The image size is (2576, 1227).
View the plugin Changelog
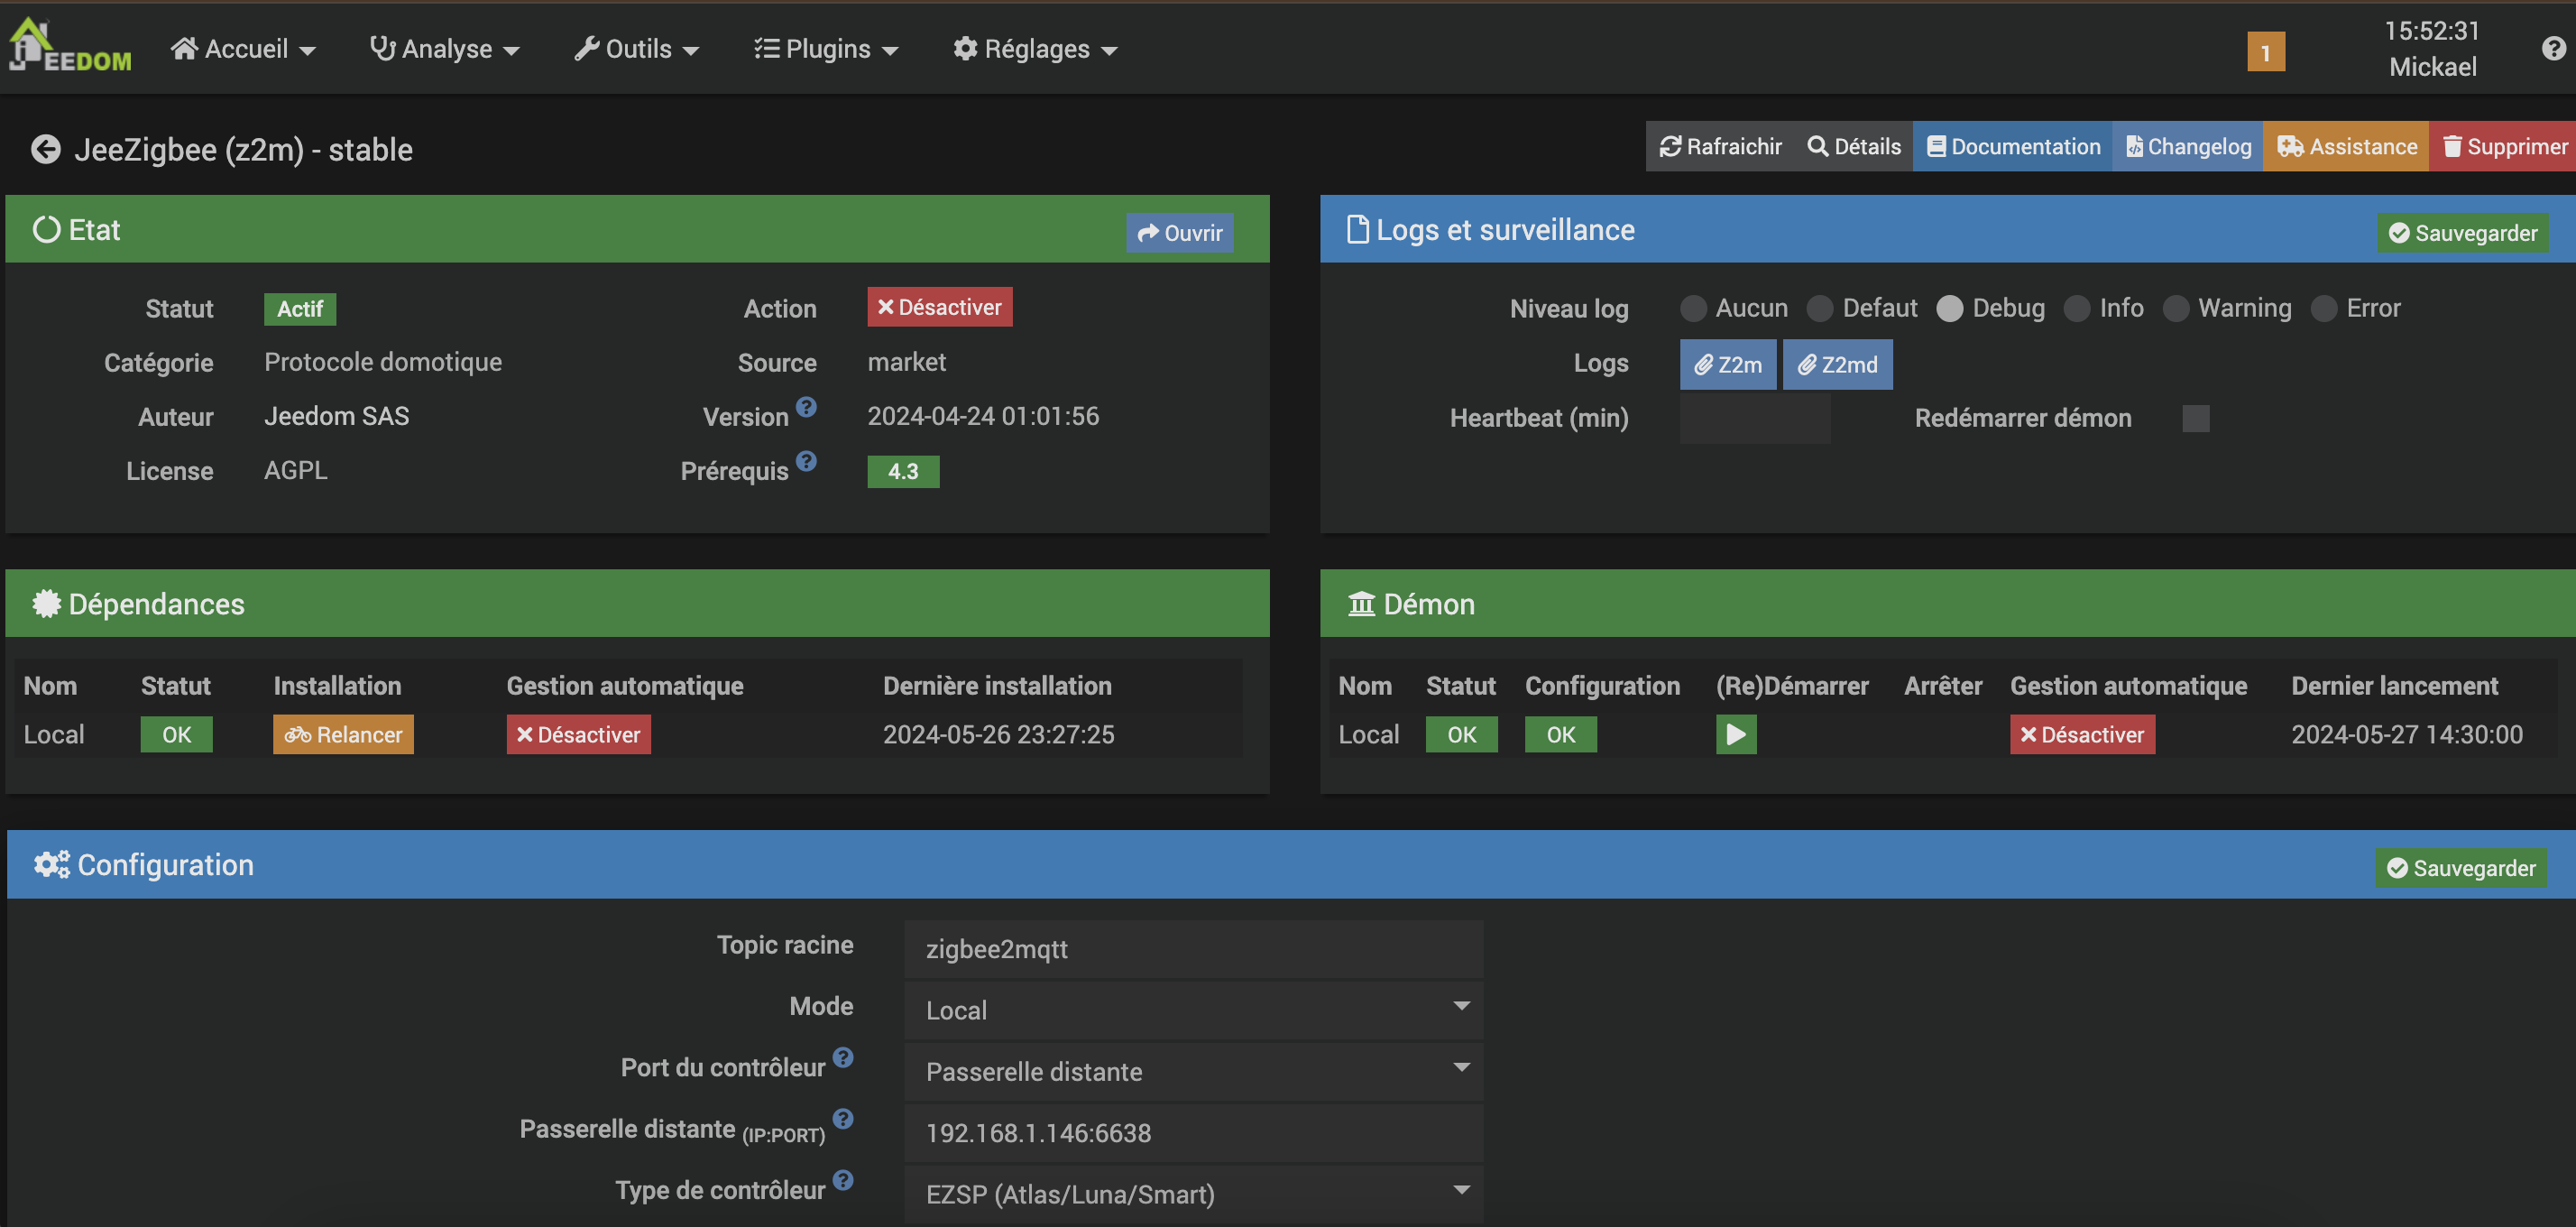click(x=2188, y=147)
